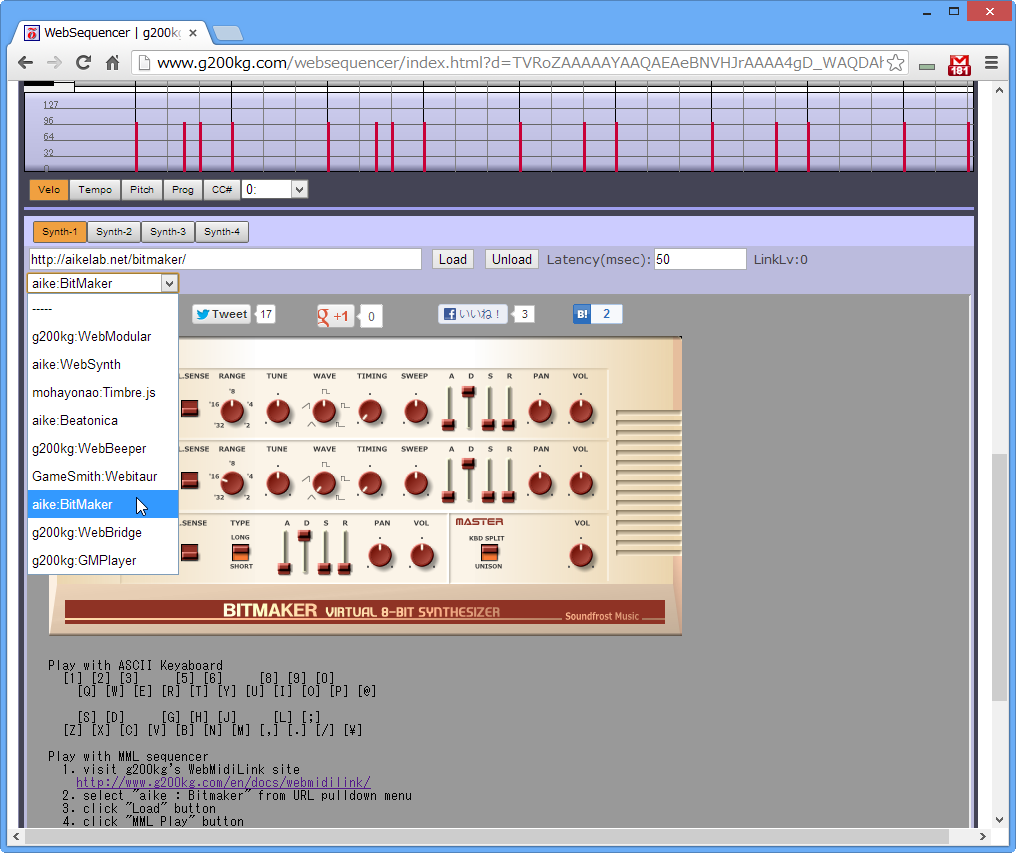Click the second channel WAVE knob
This screenshot has height=853, width=1016.
pos(324,484)
